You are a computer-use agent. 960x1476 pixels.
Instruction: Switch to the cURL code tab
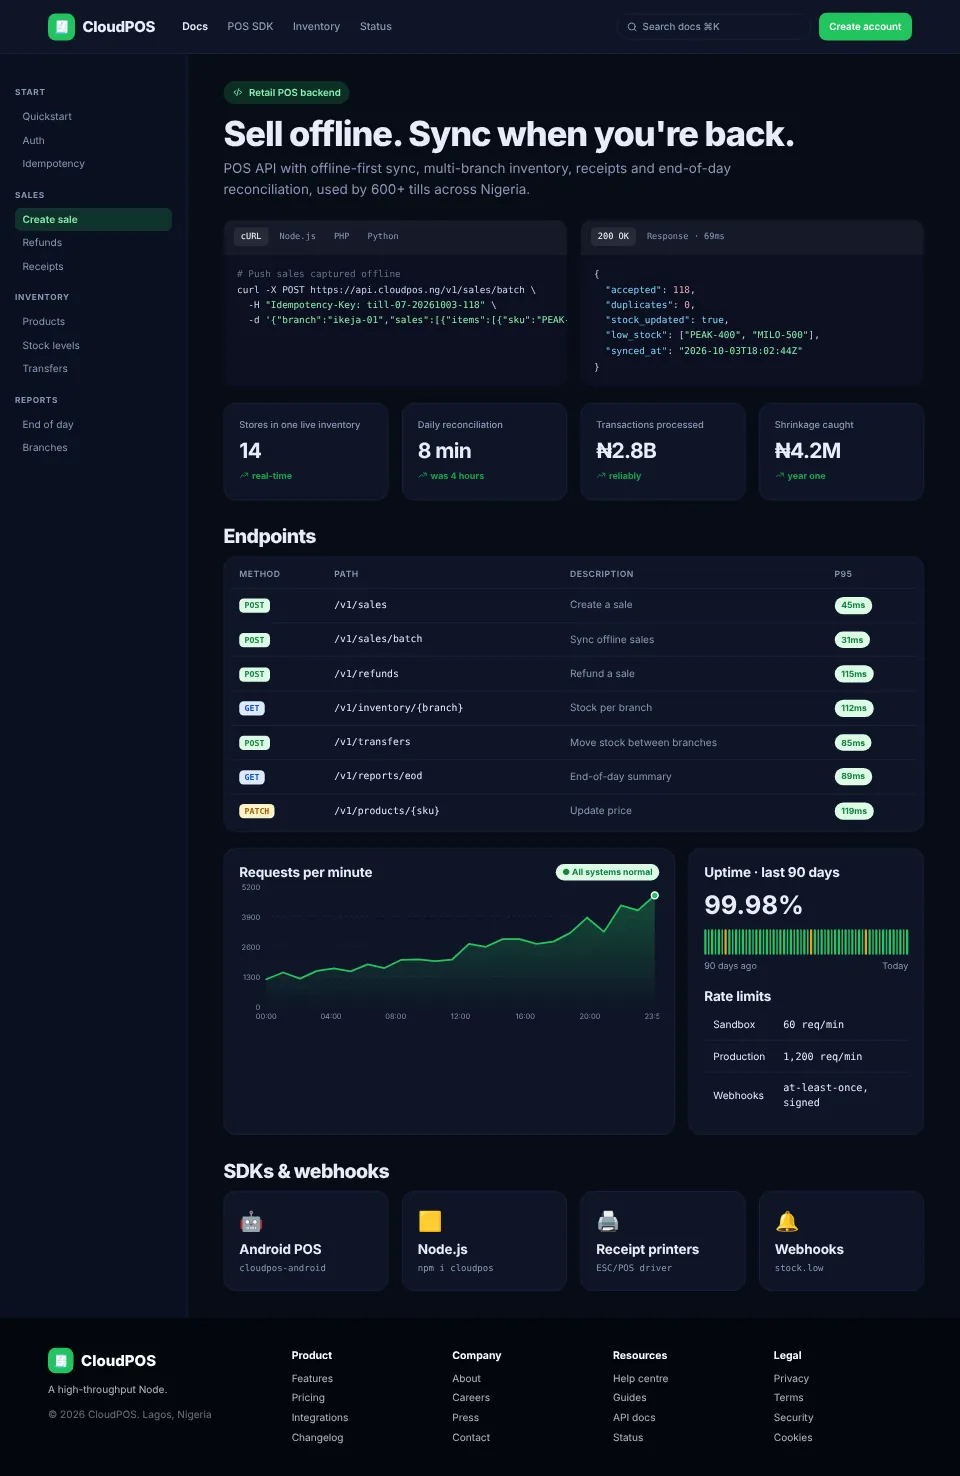click(x=251, y=237)
